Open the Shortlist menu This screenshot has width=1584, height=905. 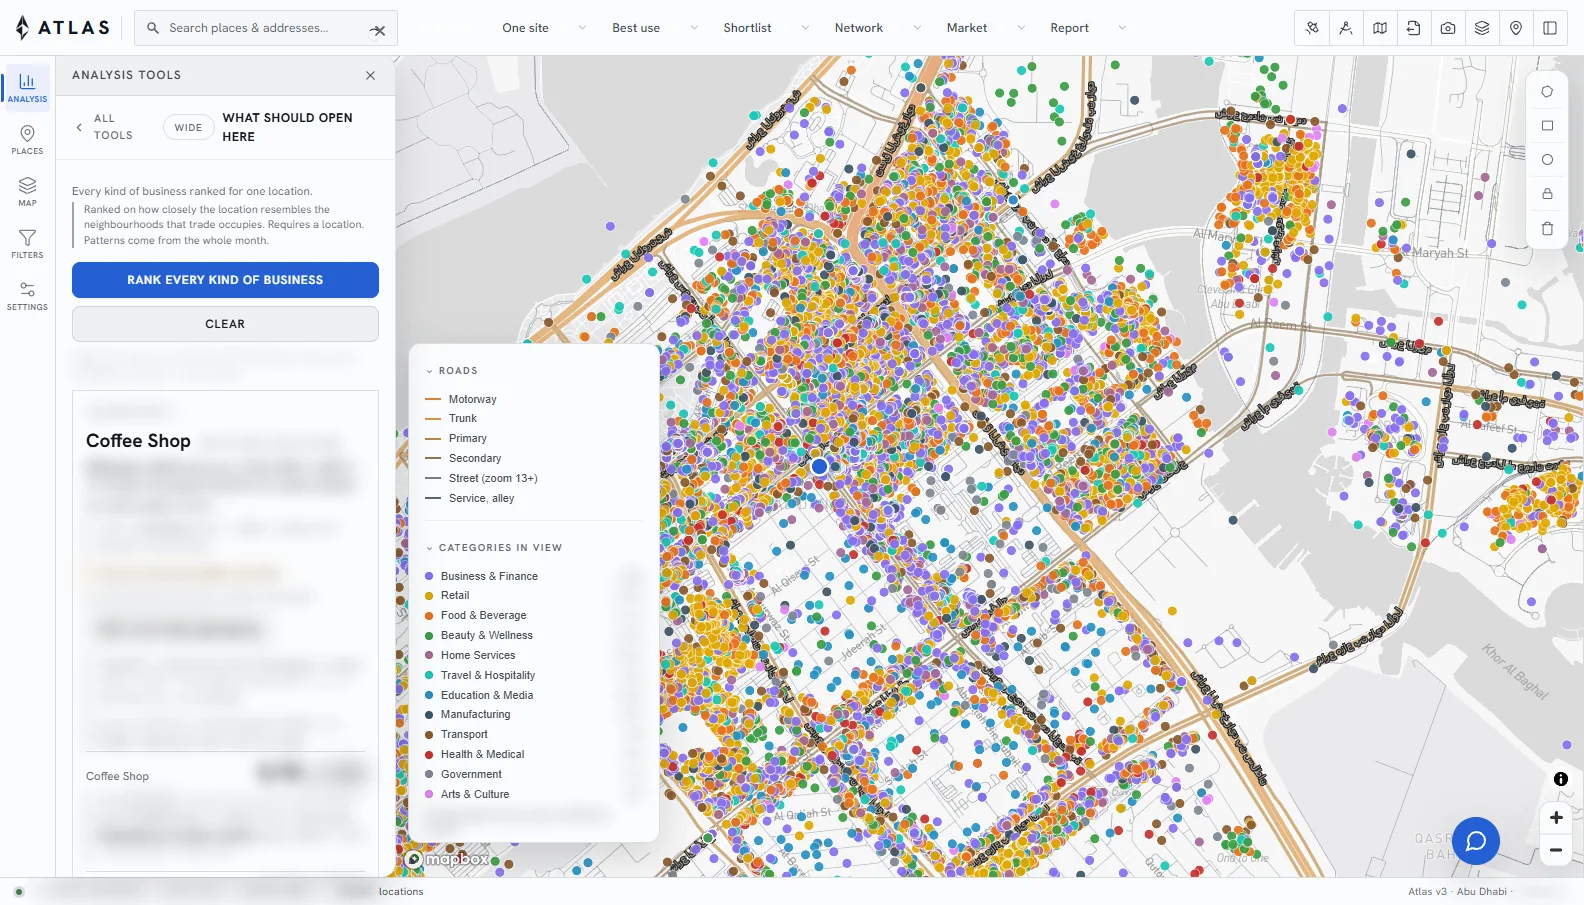[747, 28]
